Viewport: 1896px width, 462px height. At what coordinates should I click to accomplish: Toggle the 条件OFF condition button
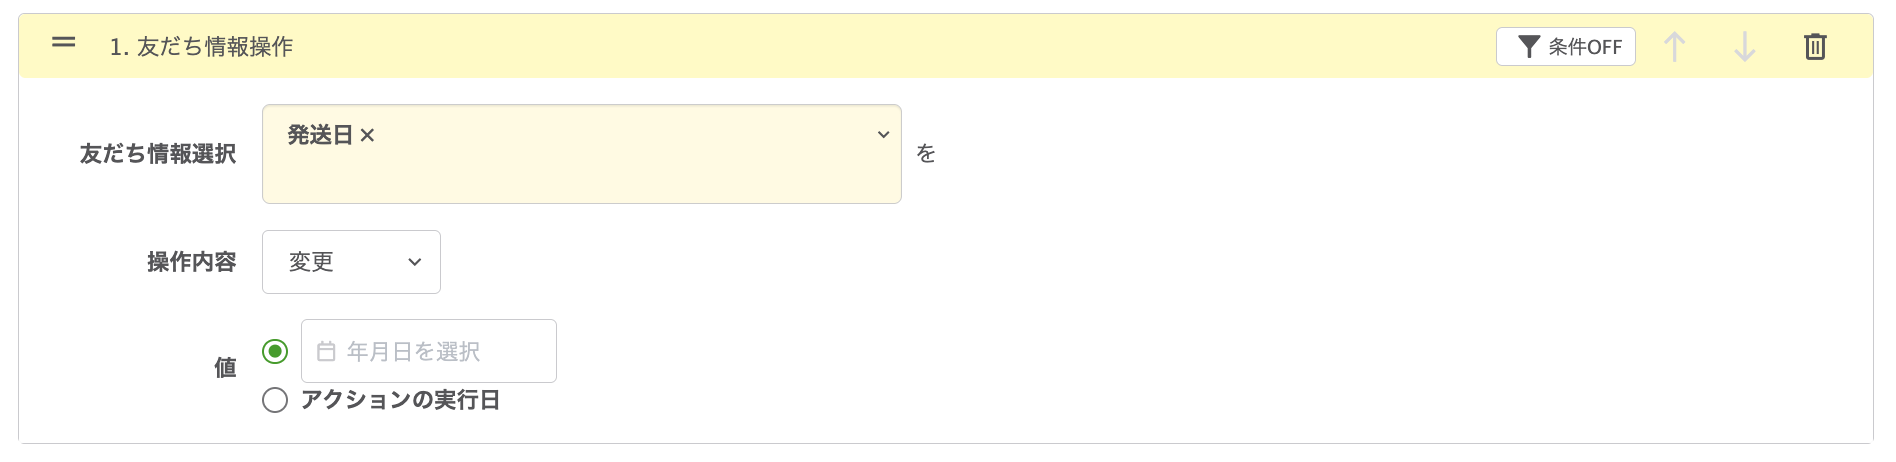(1566, 47)
